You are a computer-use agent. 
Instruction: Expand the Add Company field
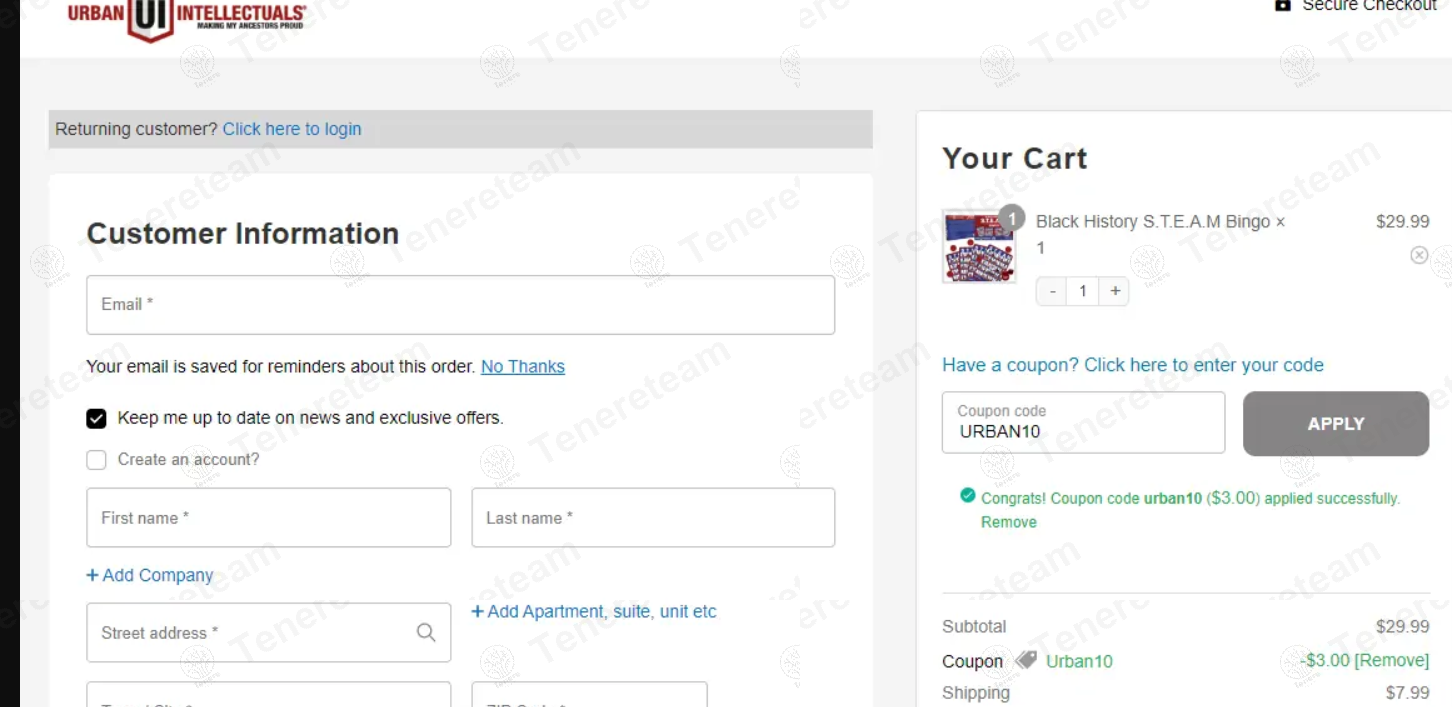pos(150,575)
